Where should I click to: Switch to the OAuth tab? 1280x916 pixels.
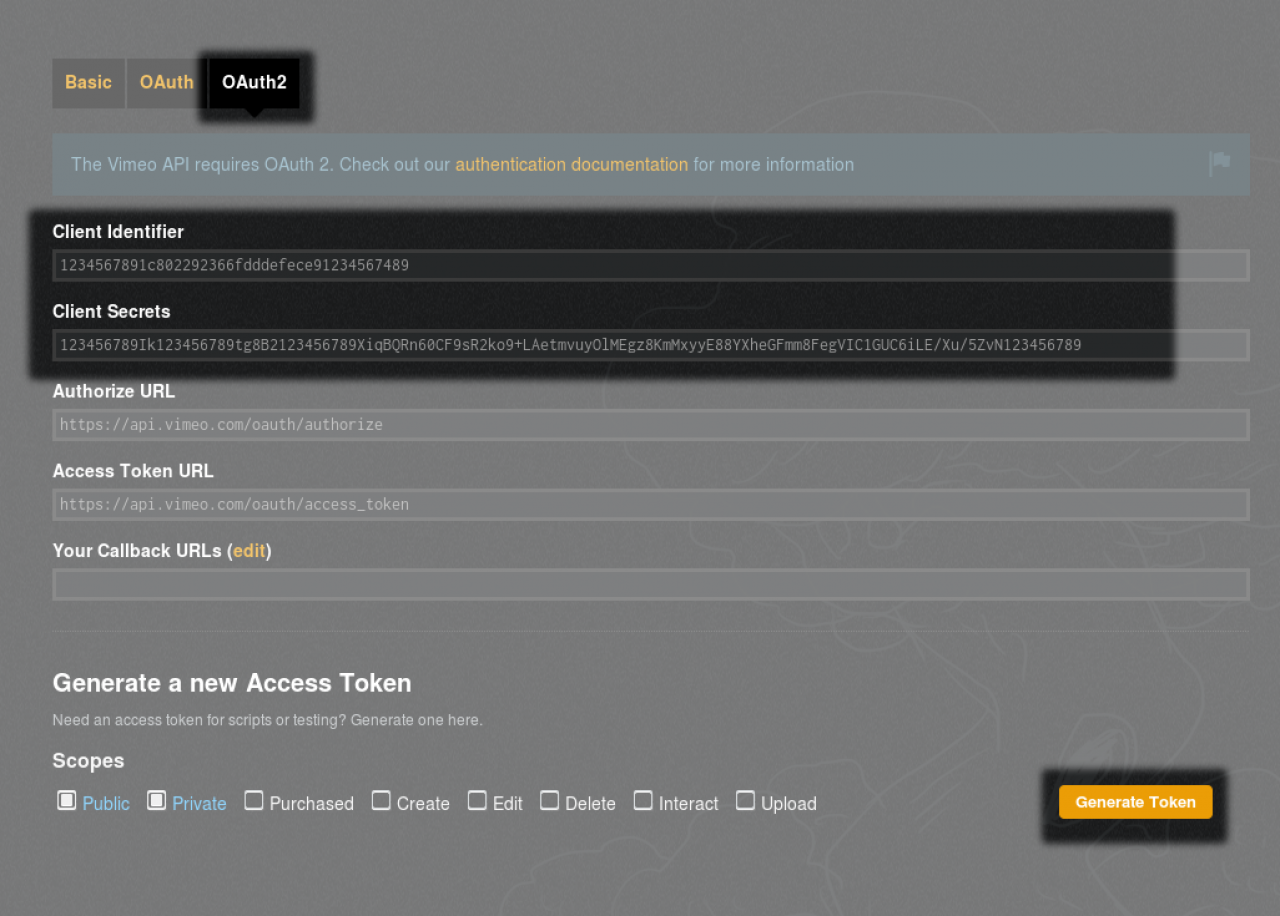[166, 82]
